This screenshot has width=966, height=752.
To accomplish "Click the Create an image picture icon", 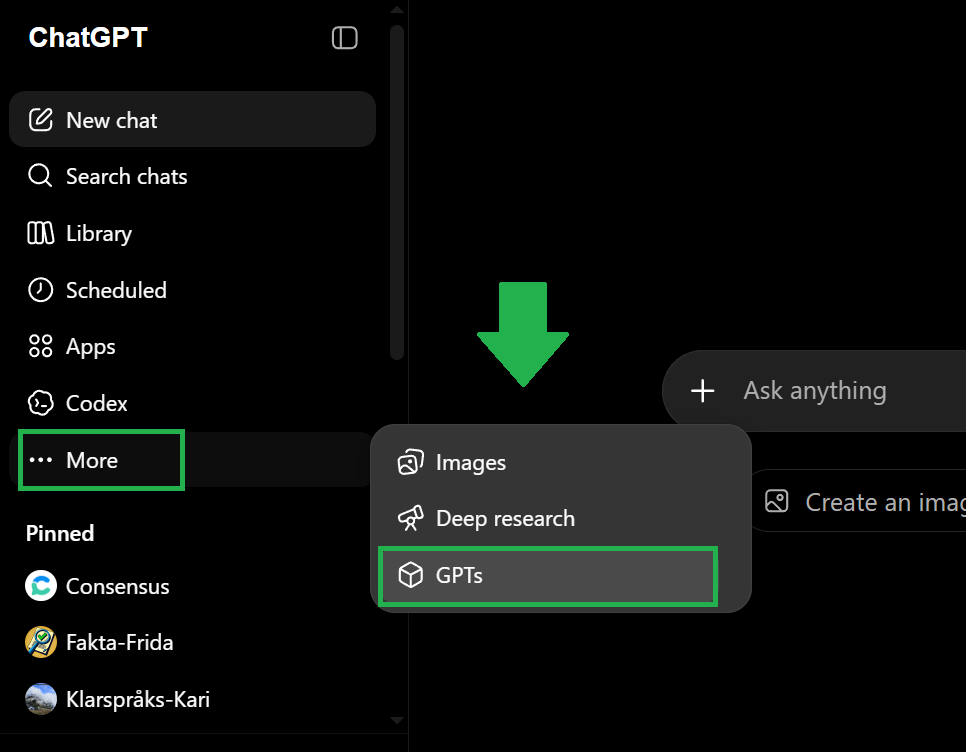I will 776,501.
